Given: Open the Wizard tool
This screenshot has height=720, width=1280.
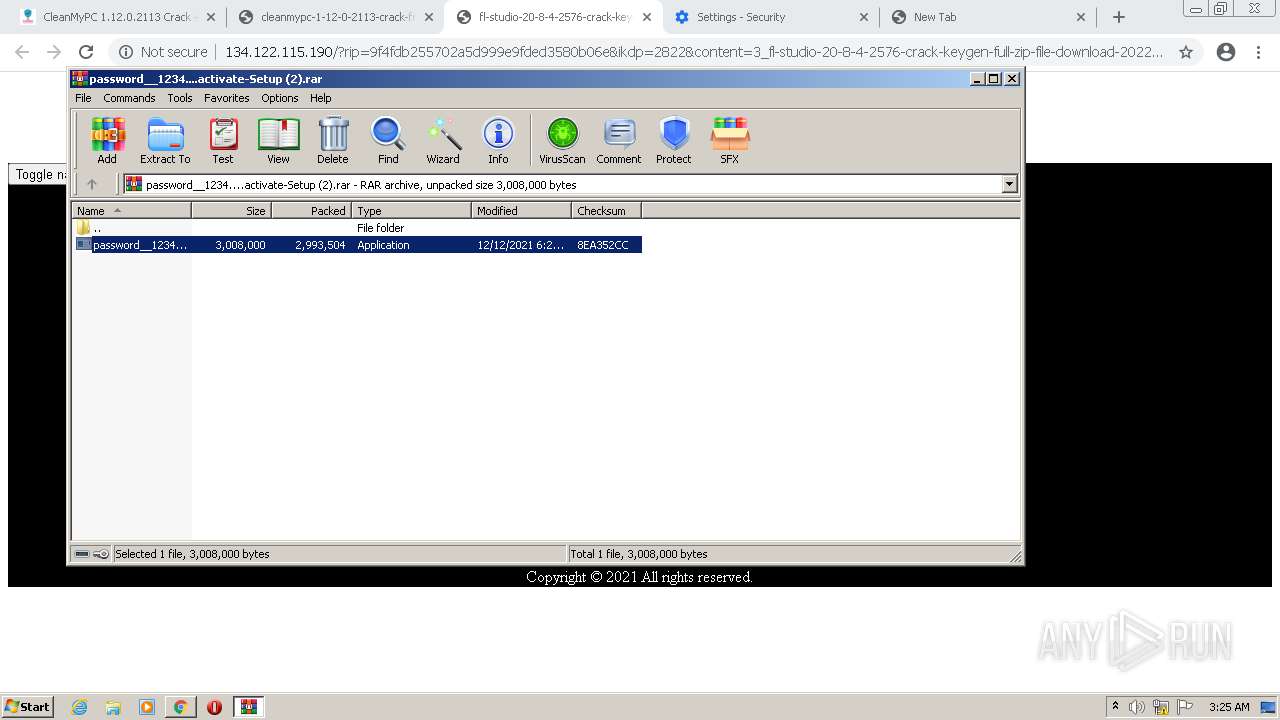Looking at the screenshot, I should (443, 141).
